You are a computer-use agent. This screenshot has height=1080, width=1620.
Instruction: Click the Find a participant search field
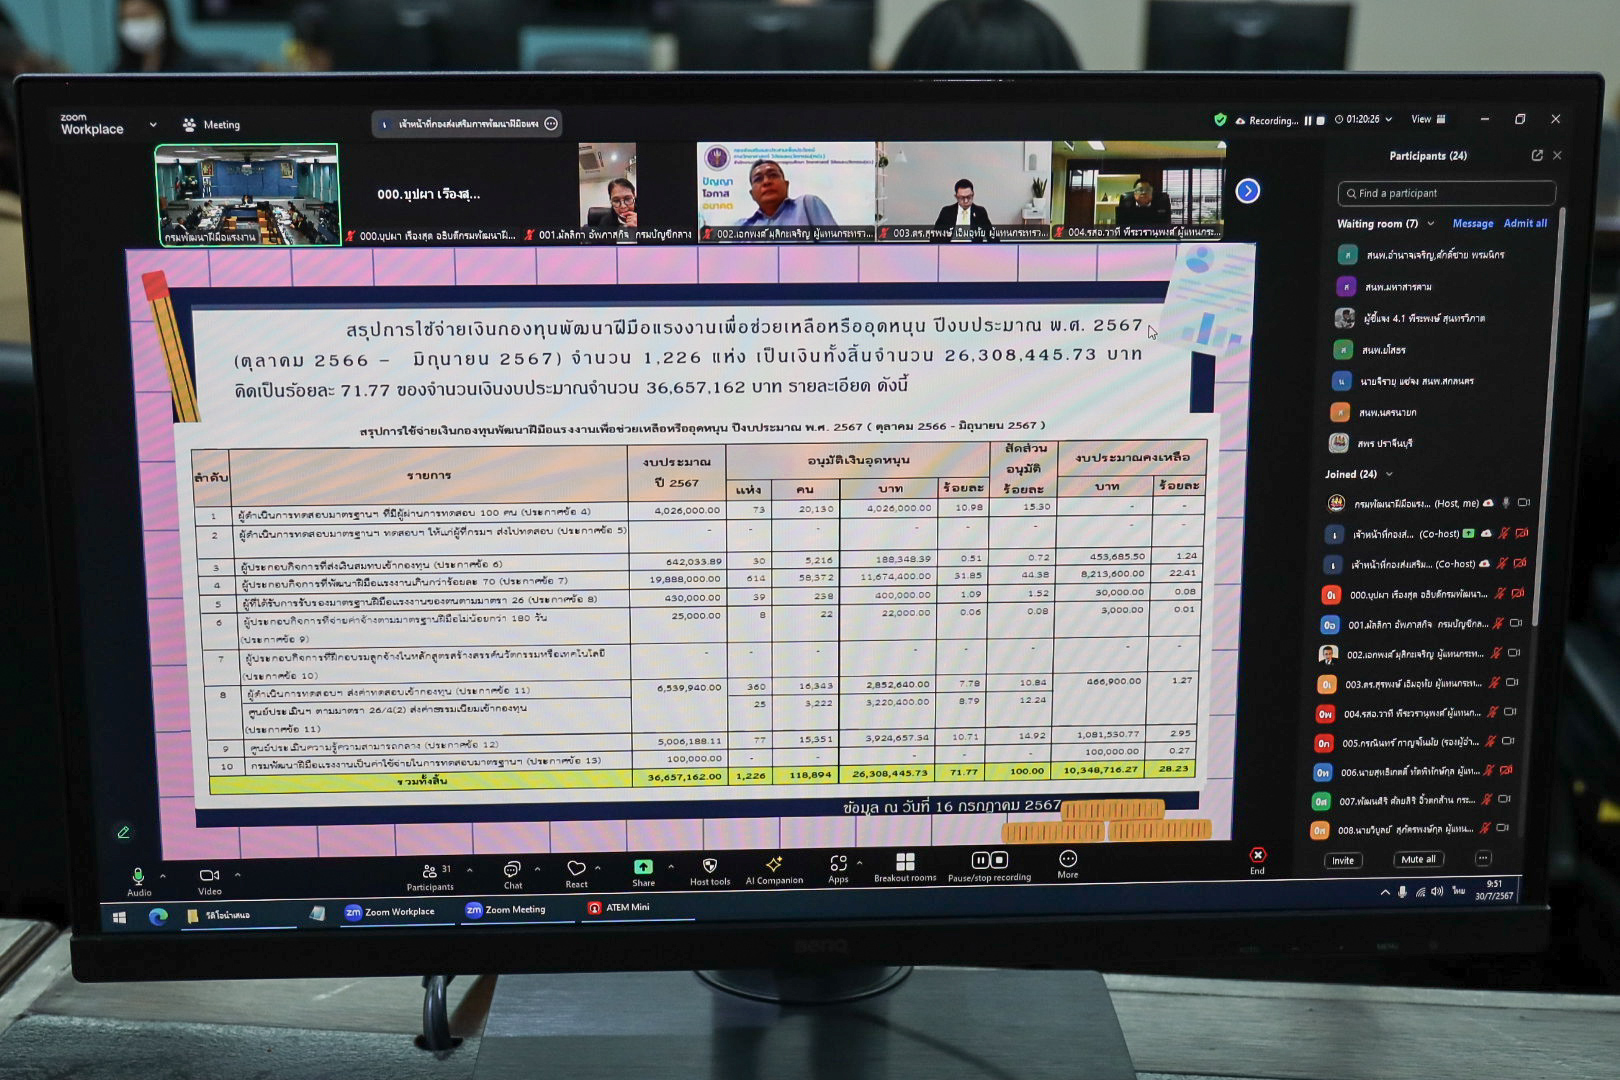pyautogui.click(x=1446, y=193)
